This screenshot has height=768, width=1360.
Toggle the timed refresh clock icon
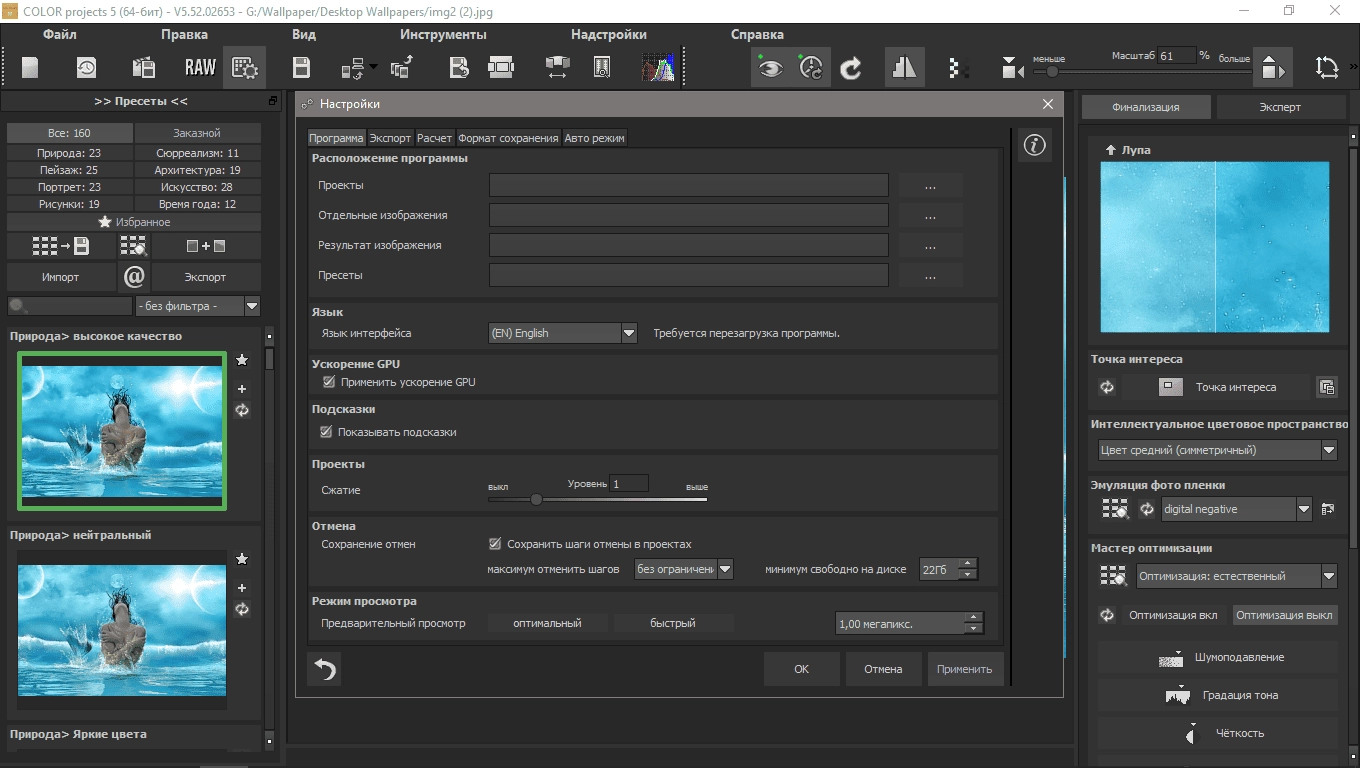(x=811, y=67)
